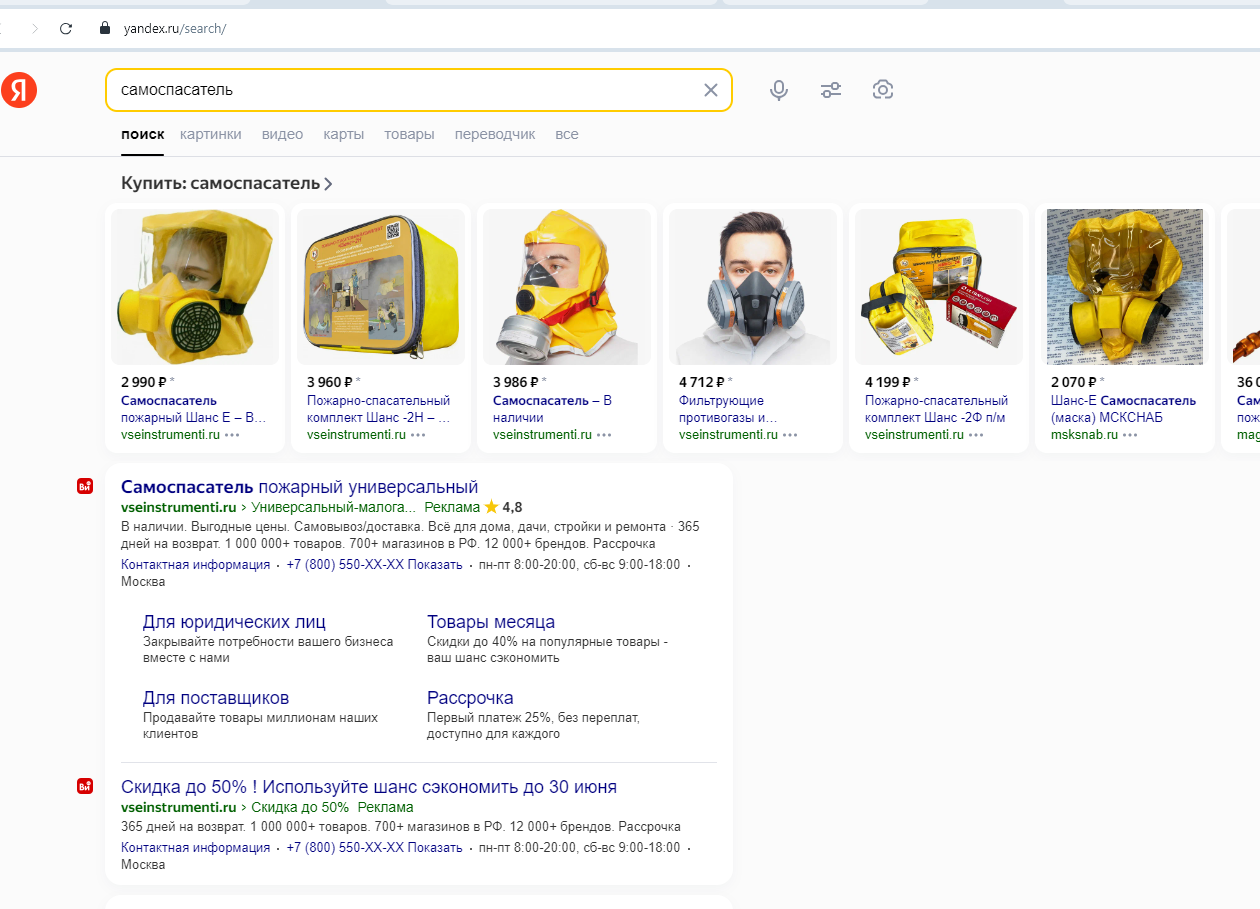Open the gray respirator thumbnail for 4 712 ₽
Viewport: 1260px width, 909px height.
pos(753,287)
